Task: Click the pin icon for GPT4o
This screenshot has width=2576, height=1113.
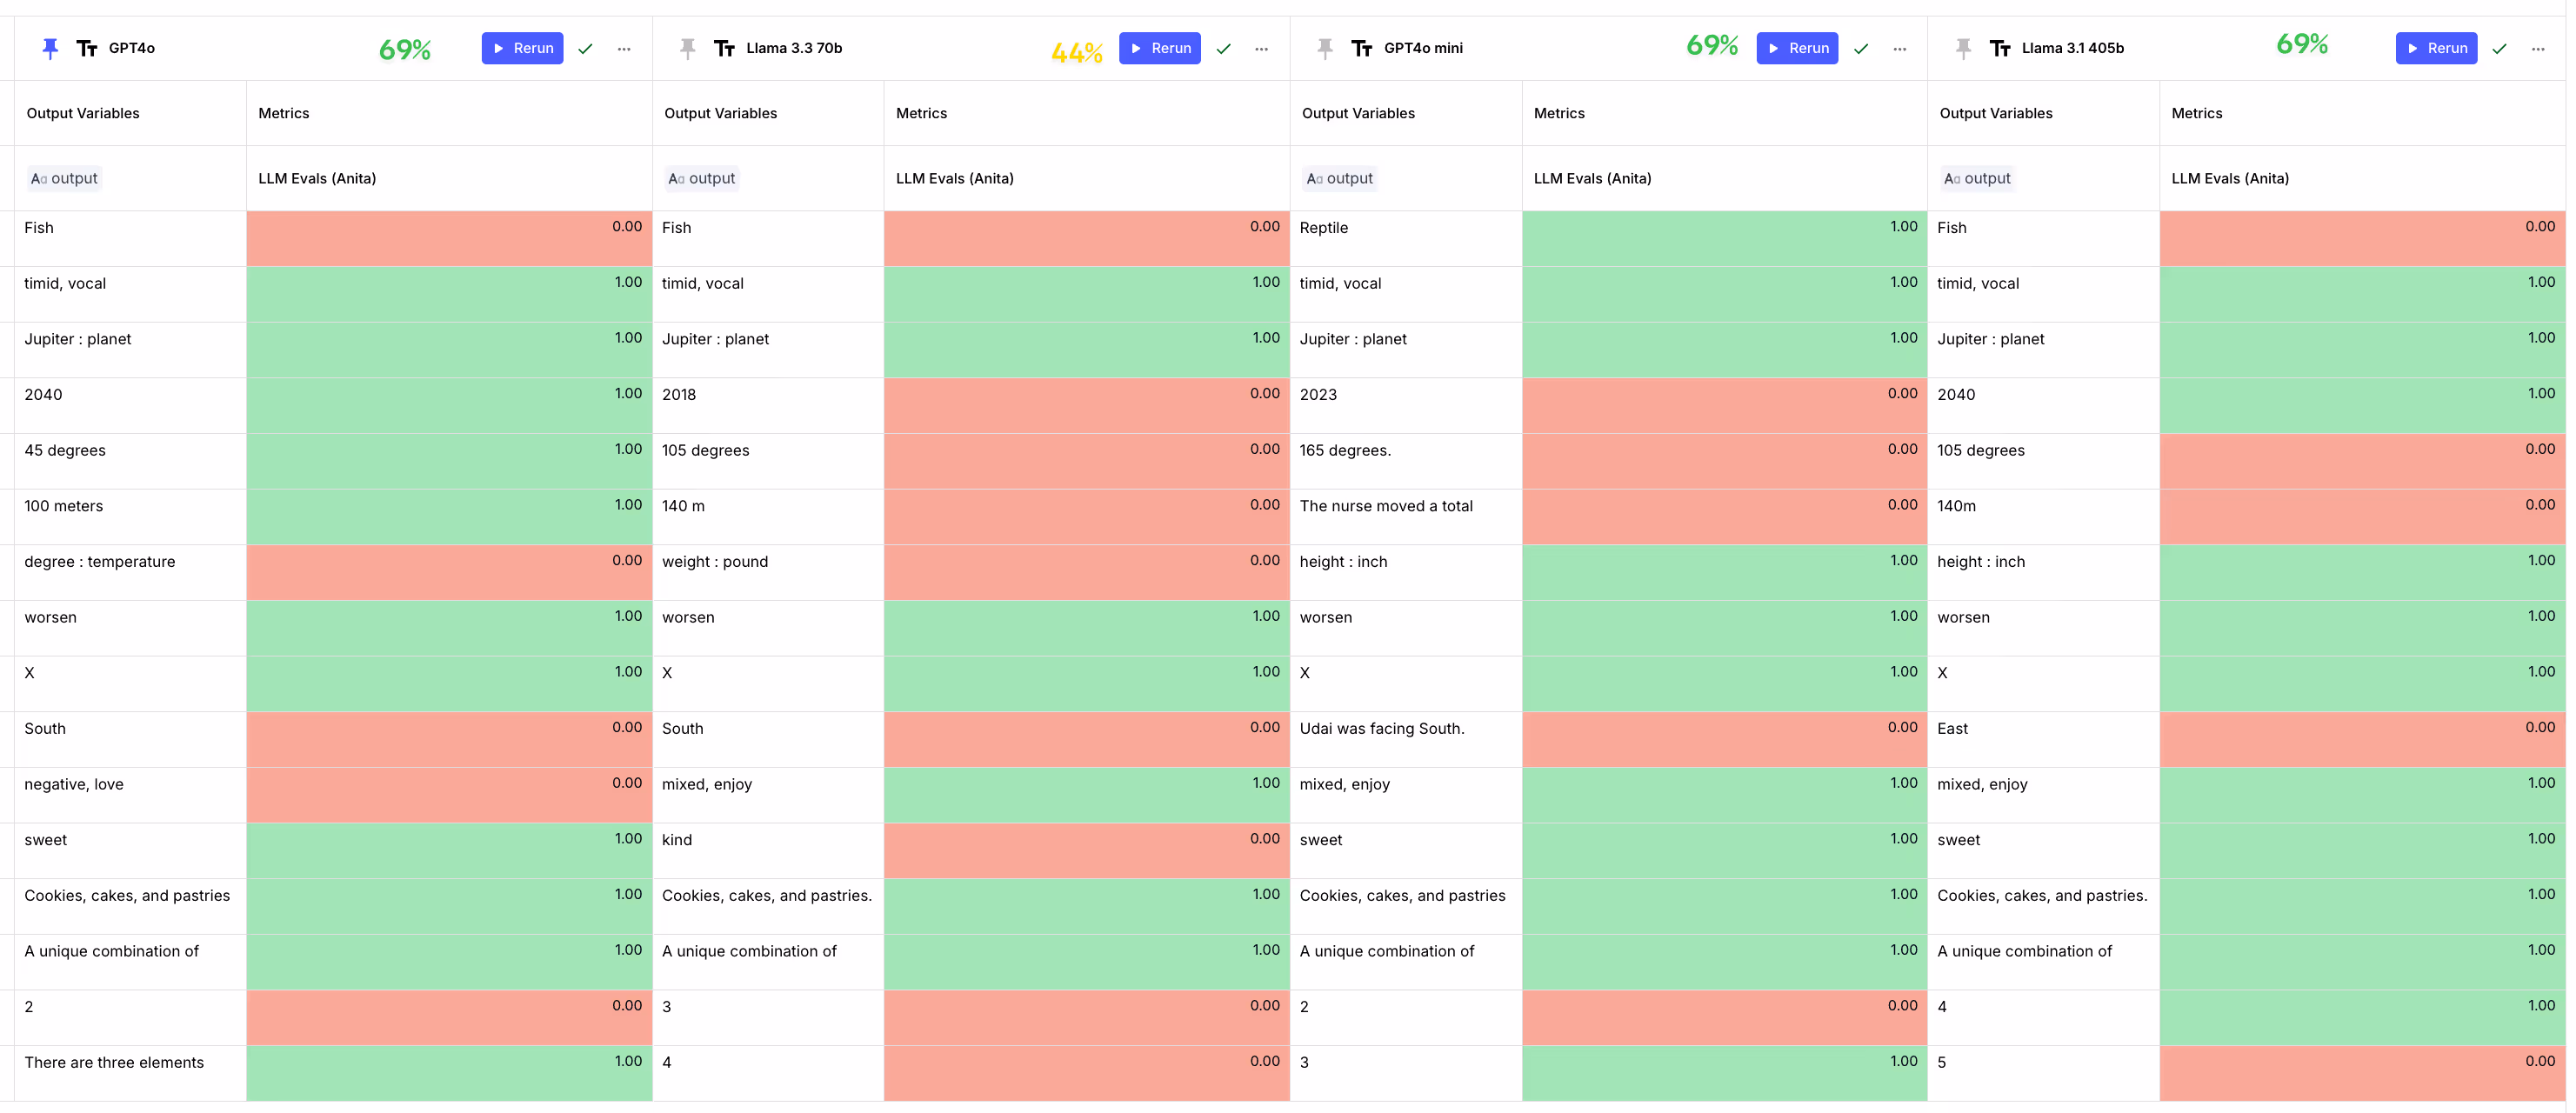Action: (x=50, y=48)
